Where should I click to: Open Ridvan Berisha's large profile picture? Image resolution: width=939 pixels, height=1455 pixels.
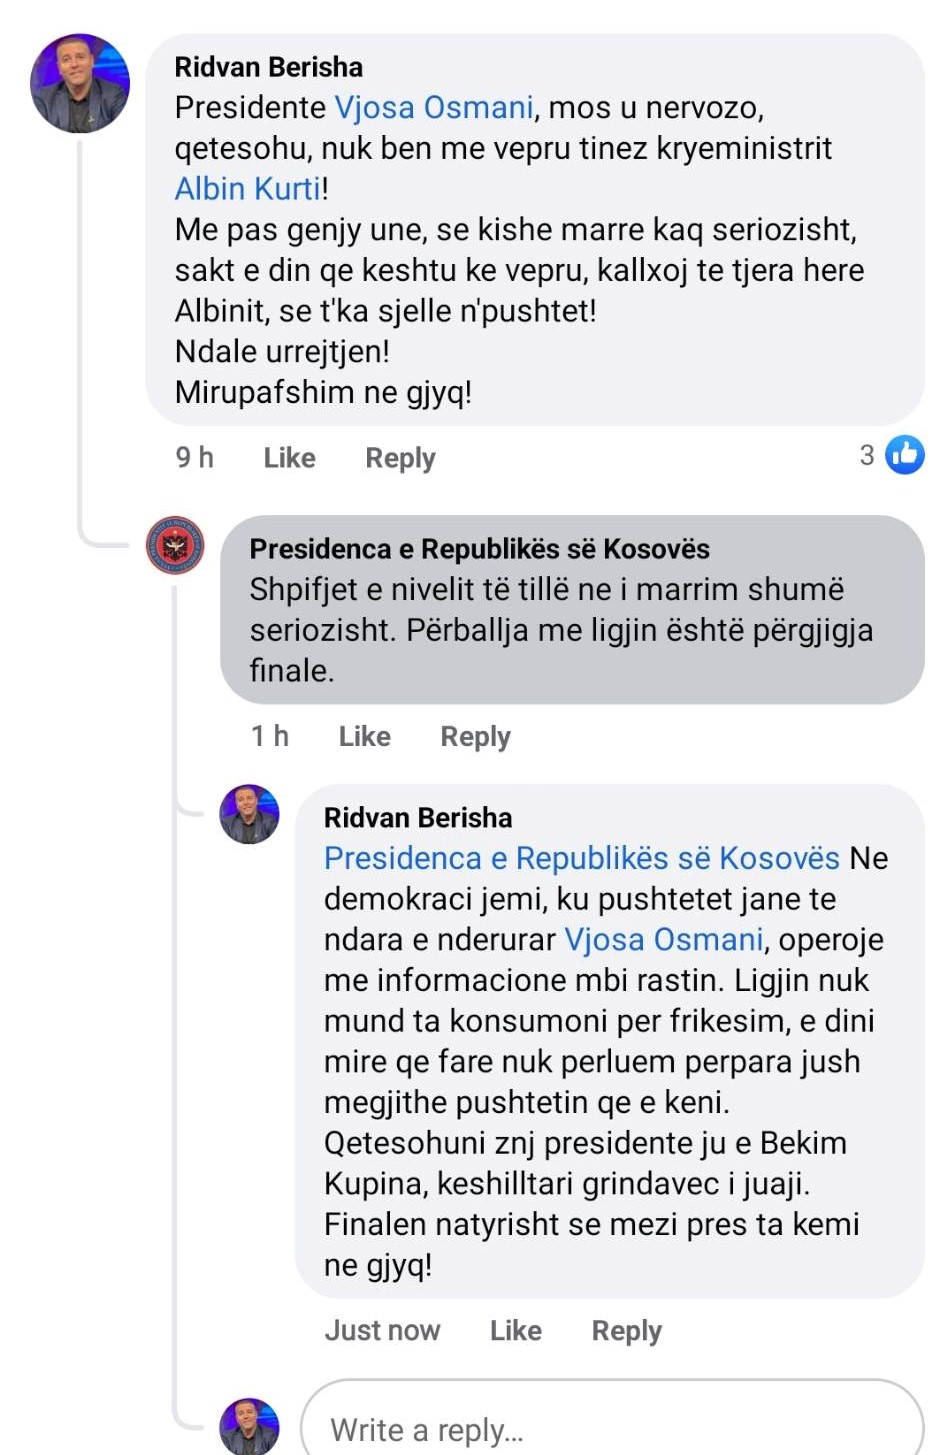click(x=80, y=84)
